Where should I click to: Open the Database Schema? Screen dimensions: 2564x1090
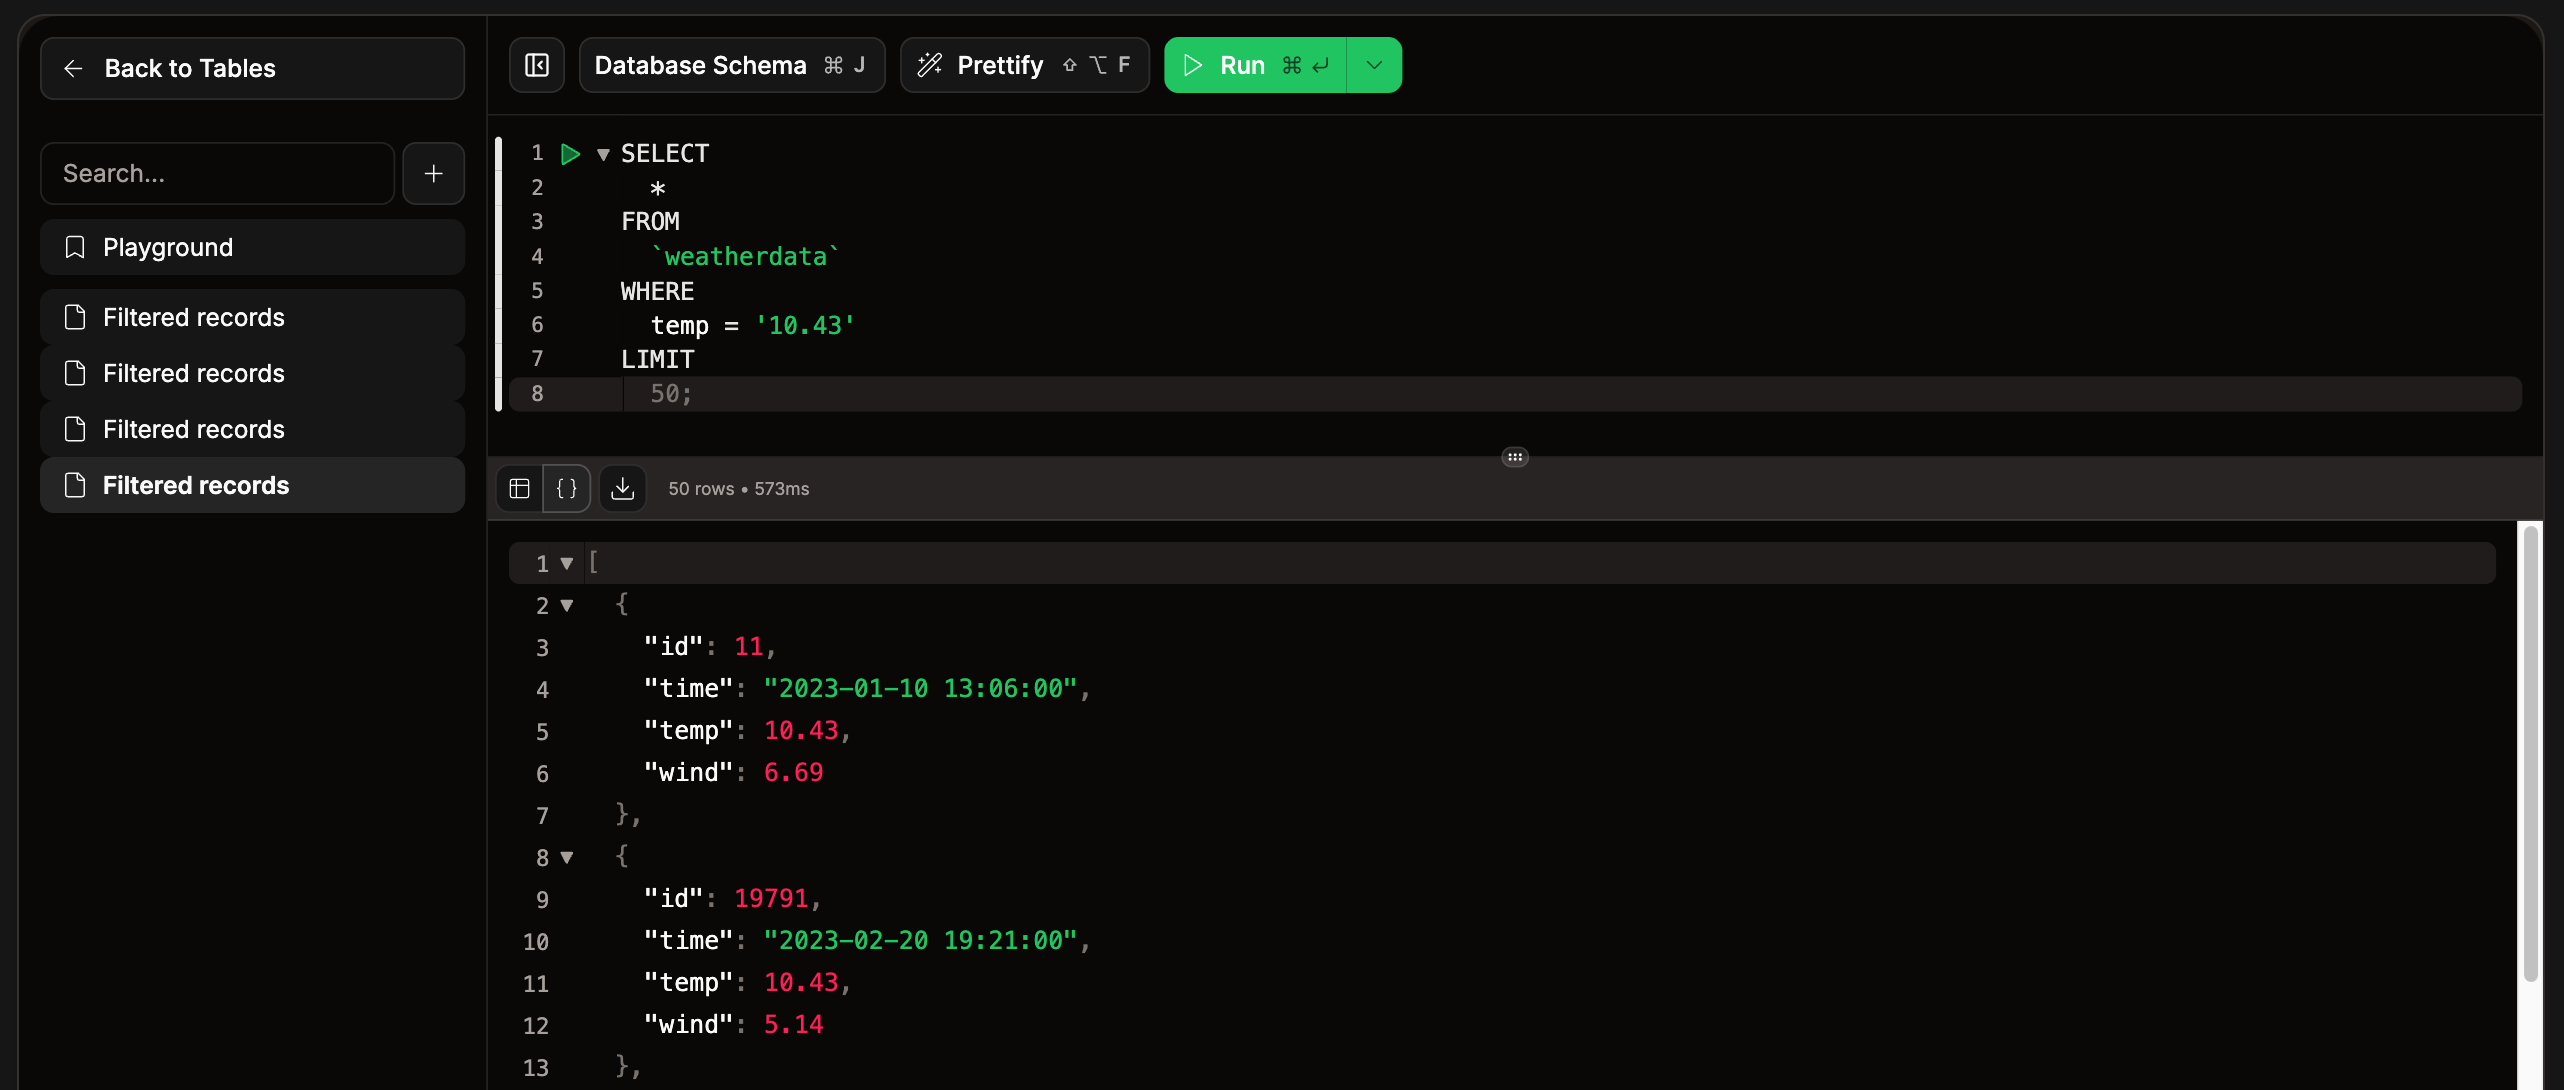click(x=700, y=64)
